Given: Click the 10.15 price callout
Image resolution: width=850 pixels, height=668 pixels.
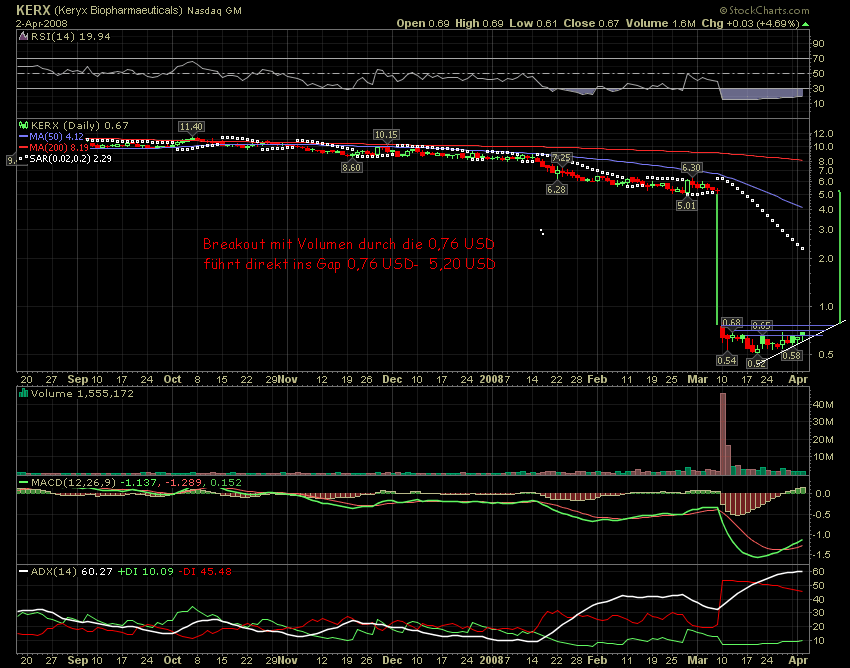Looking at the screenshot, I should coord(386,134).
